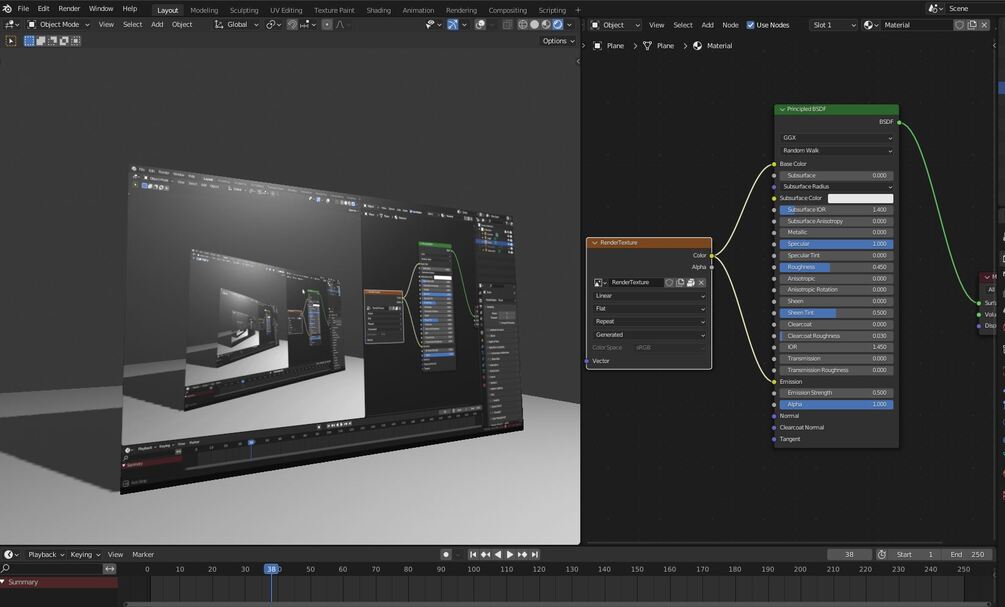Open the Render menu

[69, 8]
